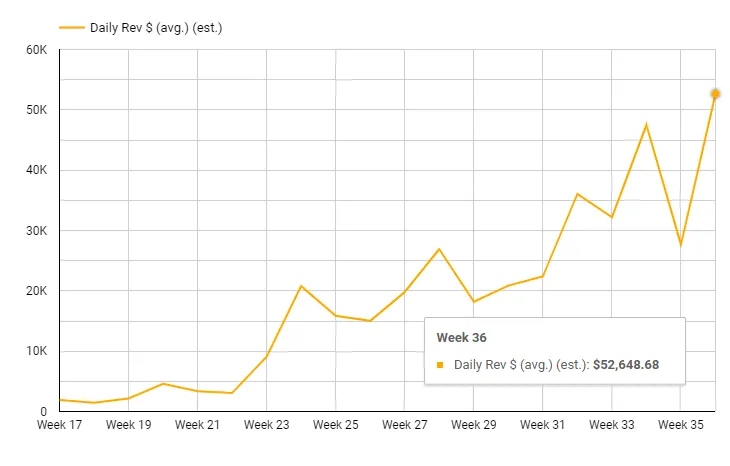This screenshot has width=730, height=466.
Task: Select the Week 28 peak data point
Action: coord(439,249)
